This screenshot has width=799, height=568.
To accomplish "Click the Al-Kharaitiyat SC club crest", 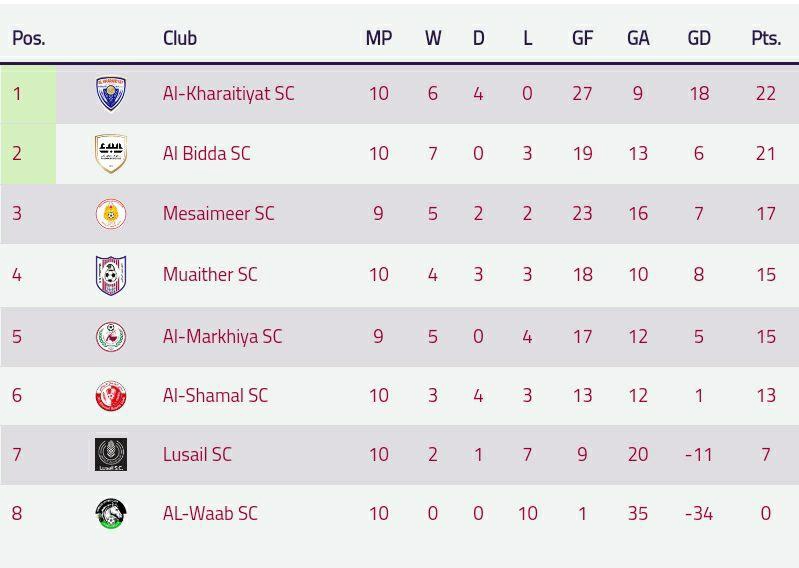I will tap(110, 94).
